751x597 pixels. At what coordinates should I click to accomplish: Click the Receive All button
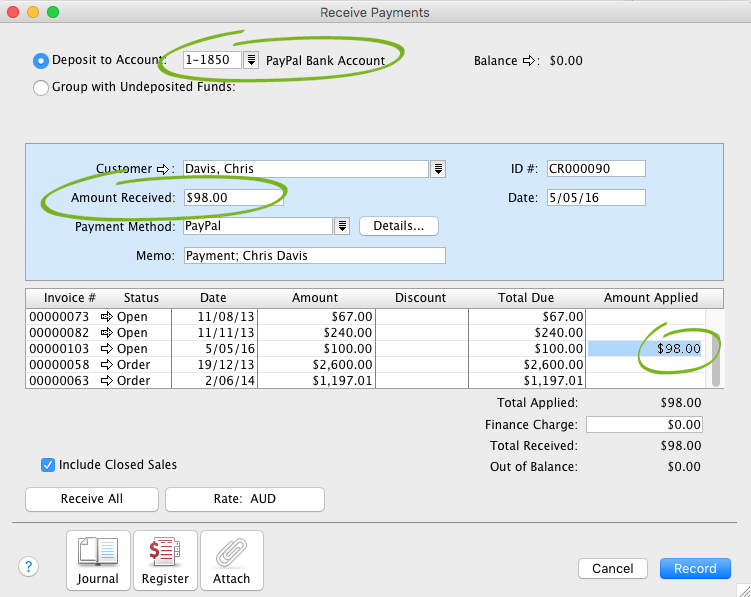point(92,499)
